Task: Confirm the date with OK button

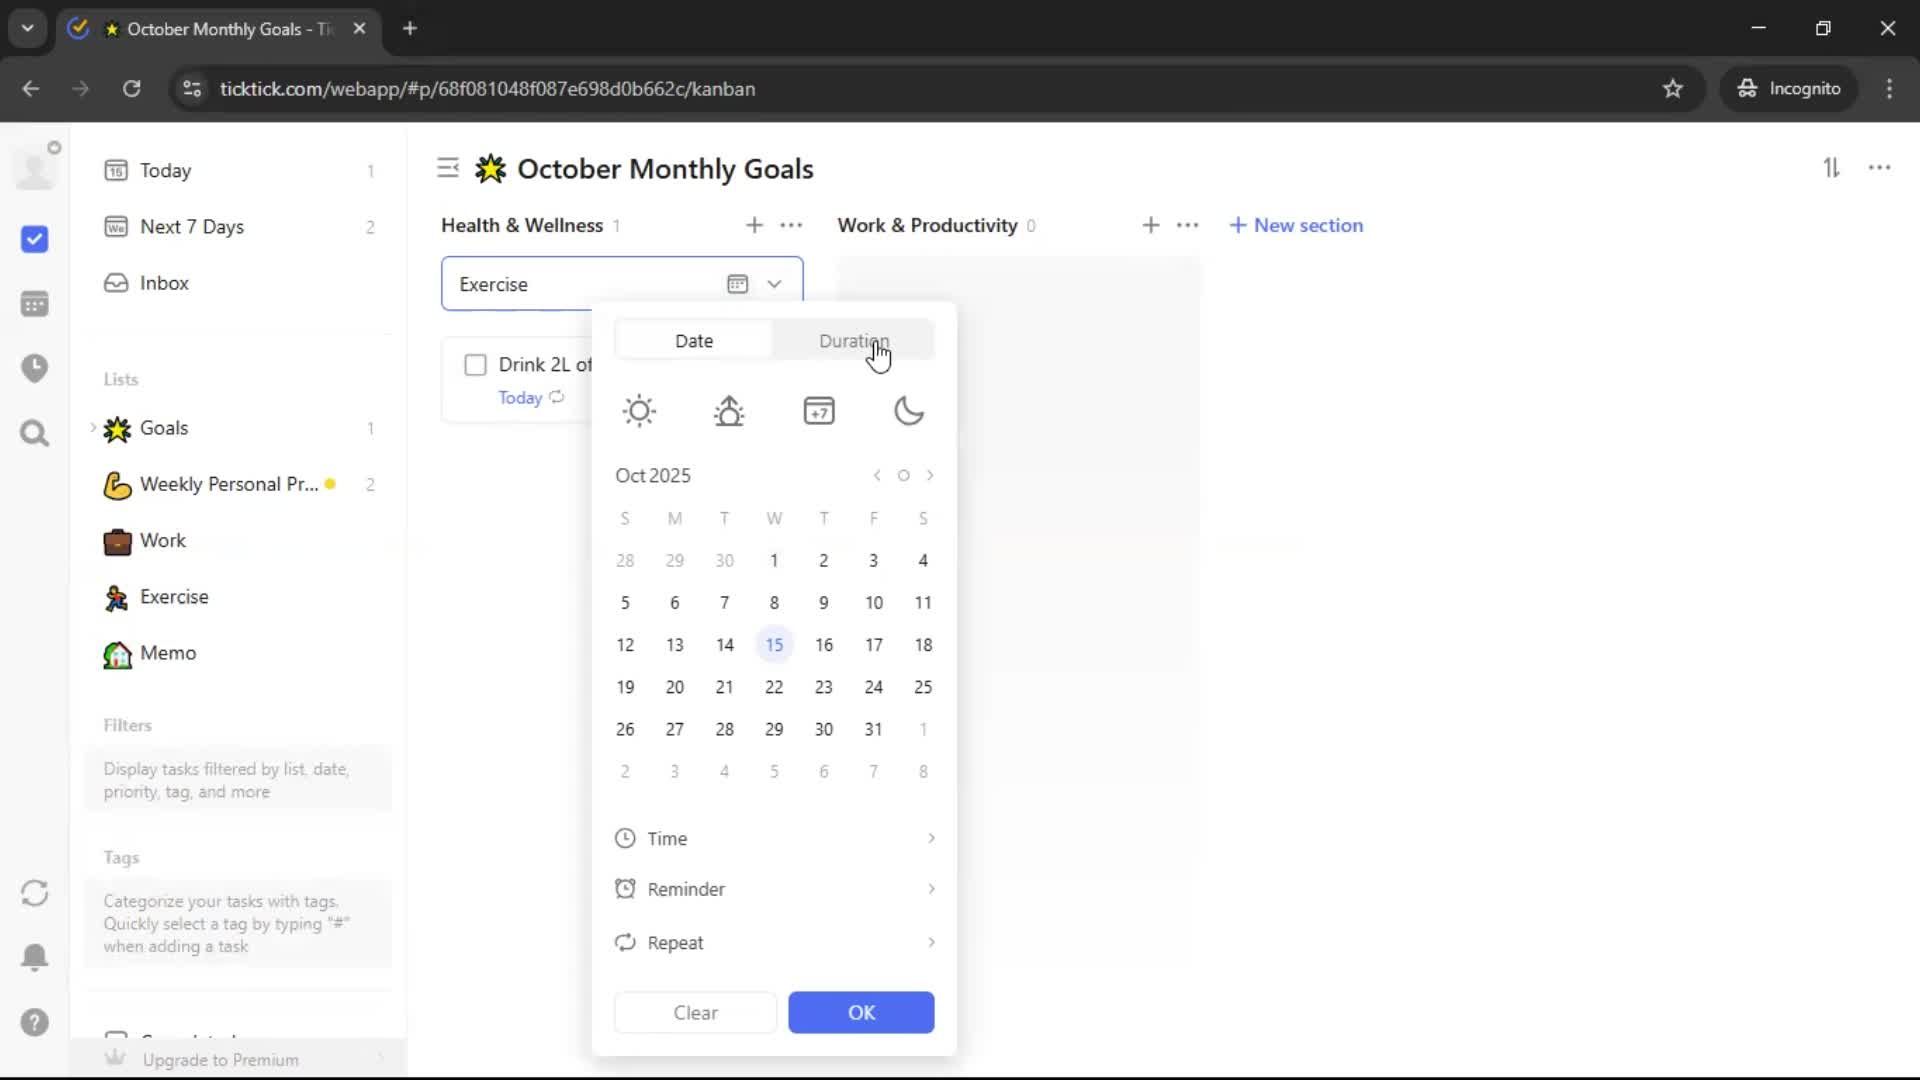Action: [861, 1012]
